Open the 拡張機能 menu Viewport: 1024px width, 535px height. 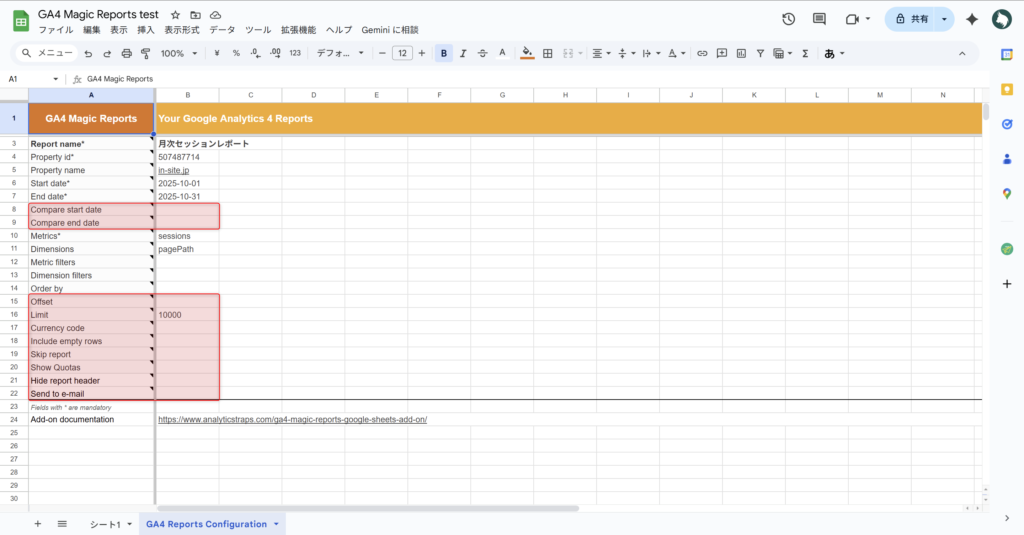(297, 30)
